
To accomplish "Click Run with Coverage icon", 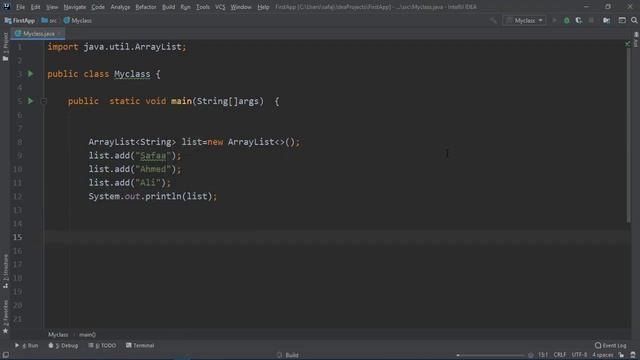I will (579, 20).
